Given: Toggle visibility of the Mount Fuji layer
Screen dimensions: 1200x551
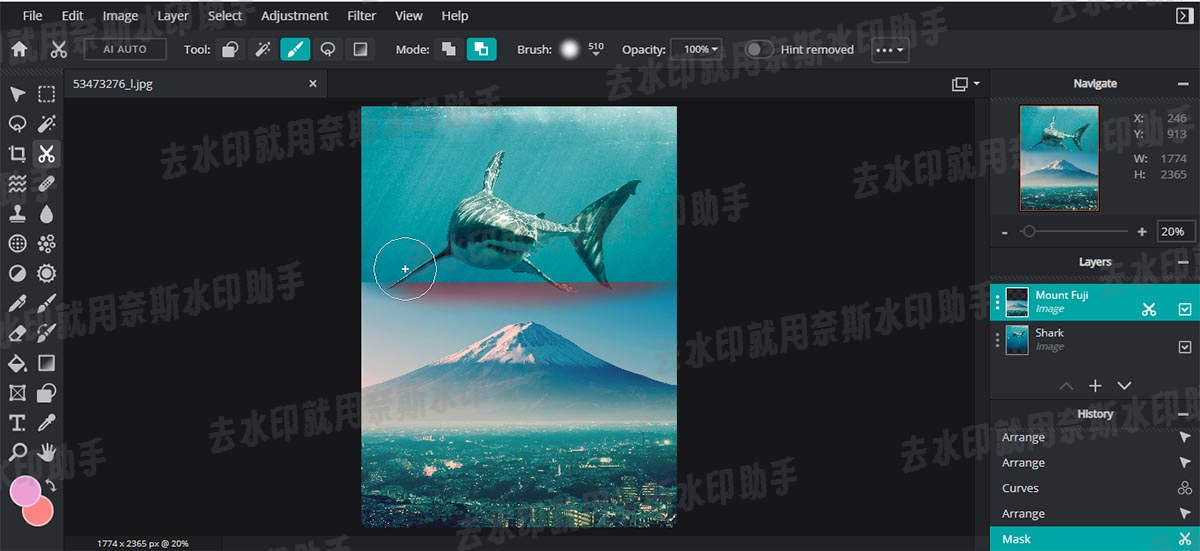Looking at the screenshot, I should tap(1184, 309).
